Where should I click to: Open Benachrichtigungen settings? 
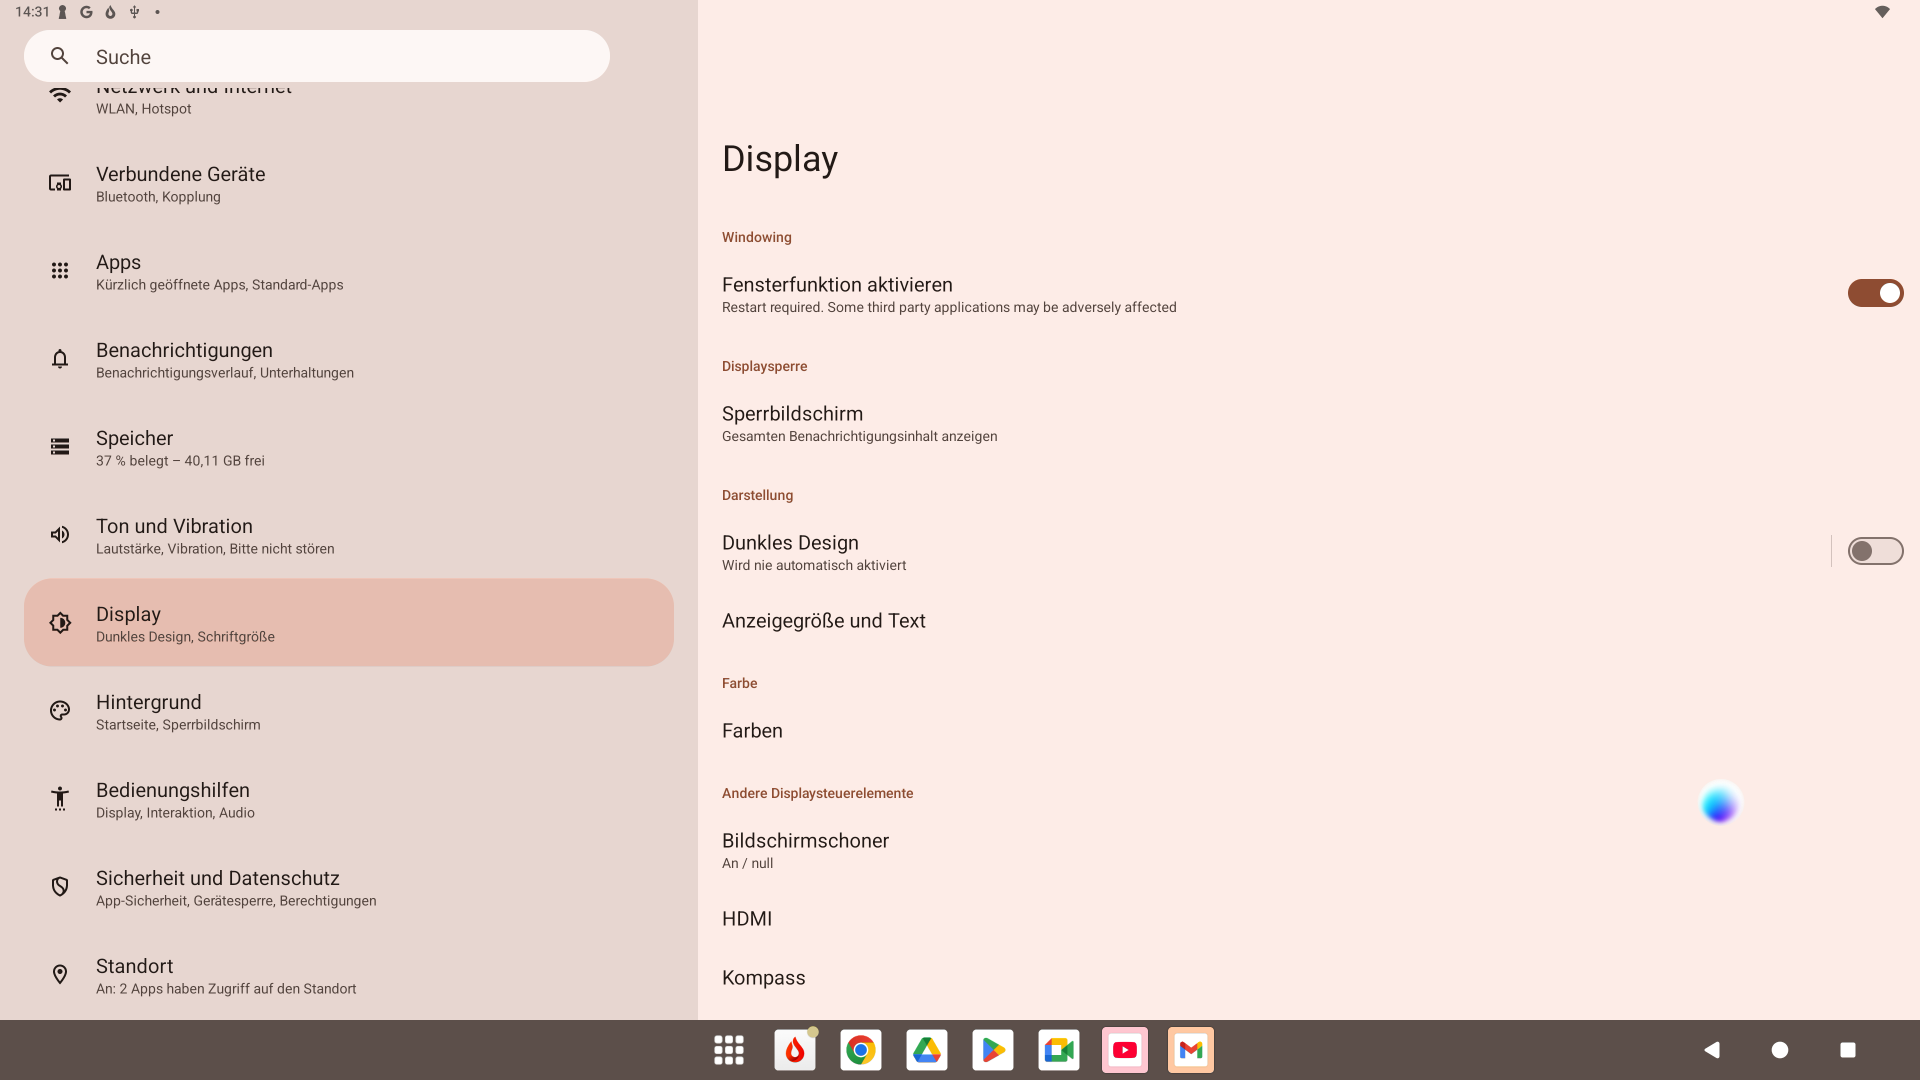tap(349, 359)
